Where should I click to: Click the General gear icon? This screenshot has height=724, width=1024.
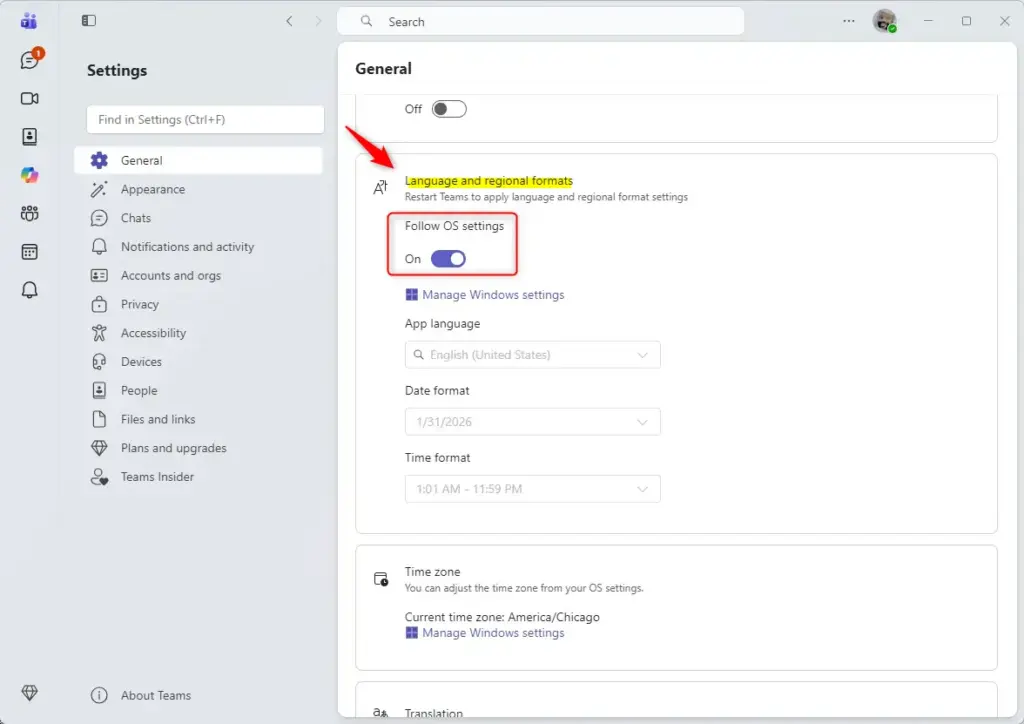coord(99,161)
